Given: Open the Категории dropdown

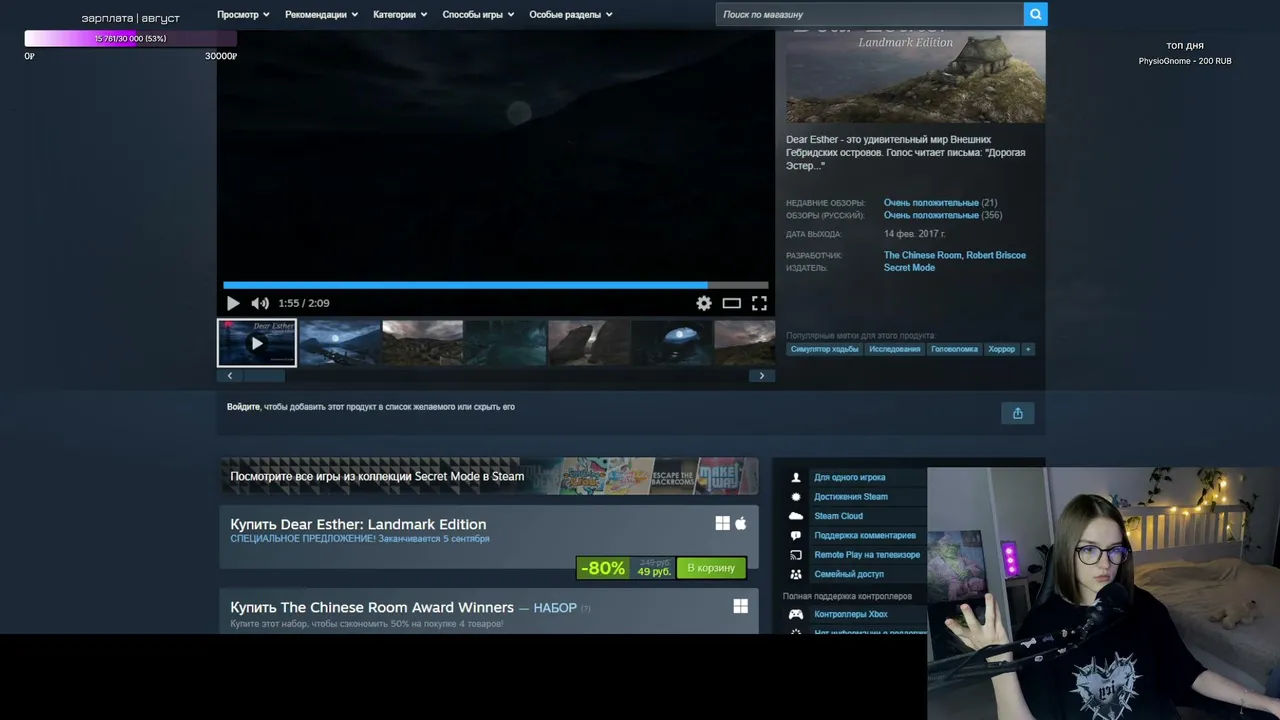Looking at the screenshot, I should [x=400, y=14].
